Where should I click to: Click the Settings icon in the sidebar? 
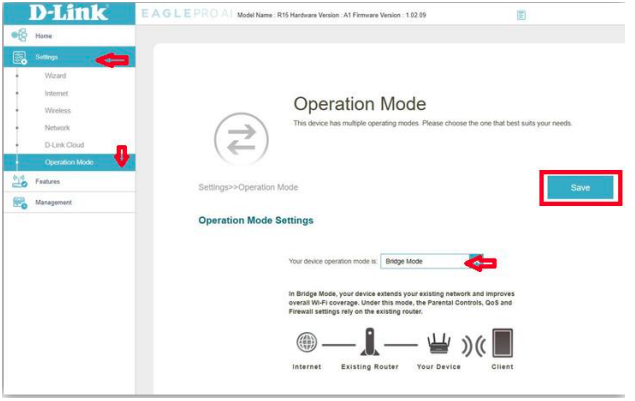point(20,58)
